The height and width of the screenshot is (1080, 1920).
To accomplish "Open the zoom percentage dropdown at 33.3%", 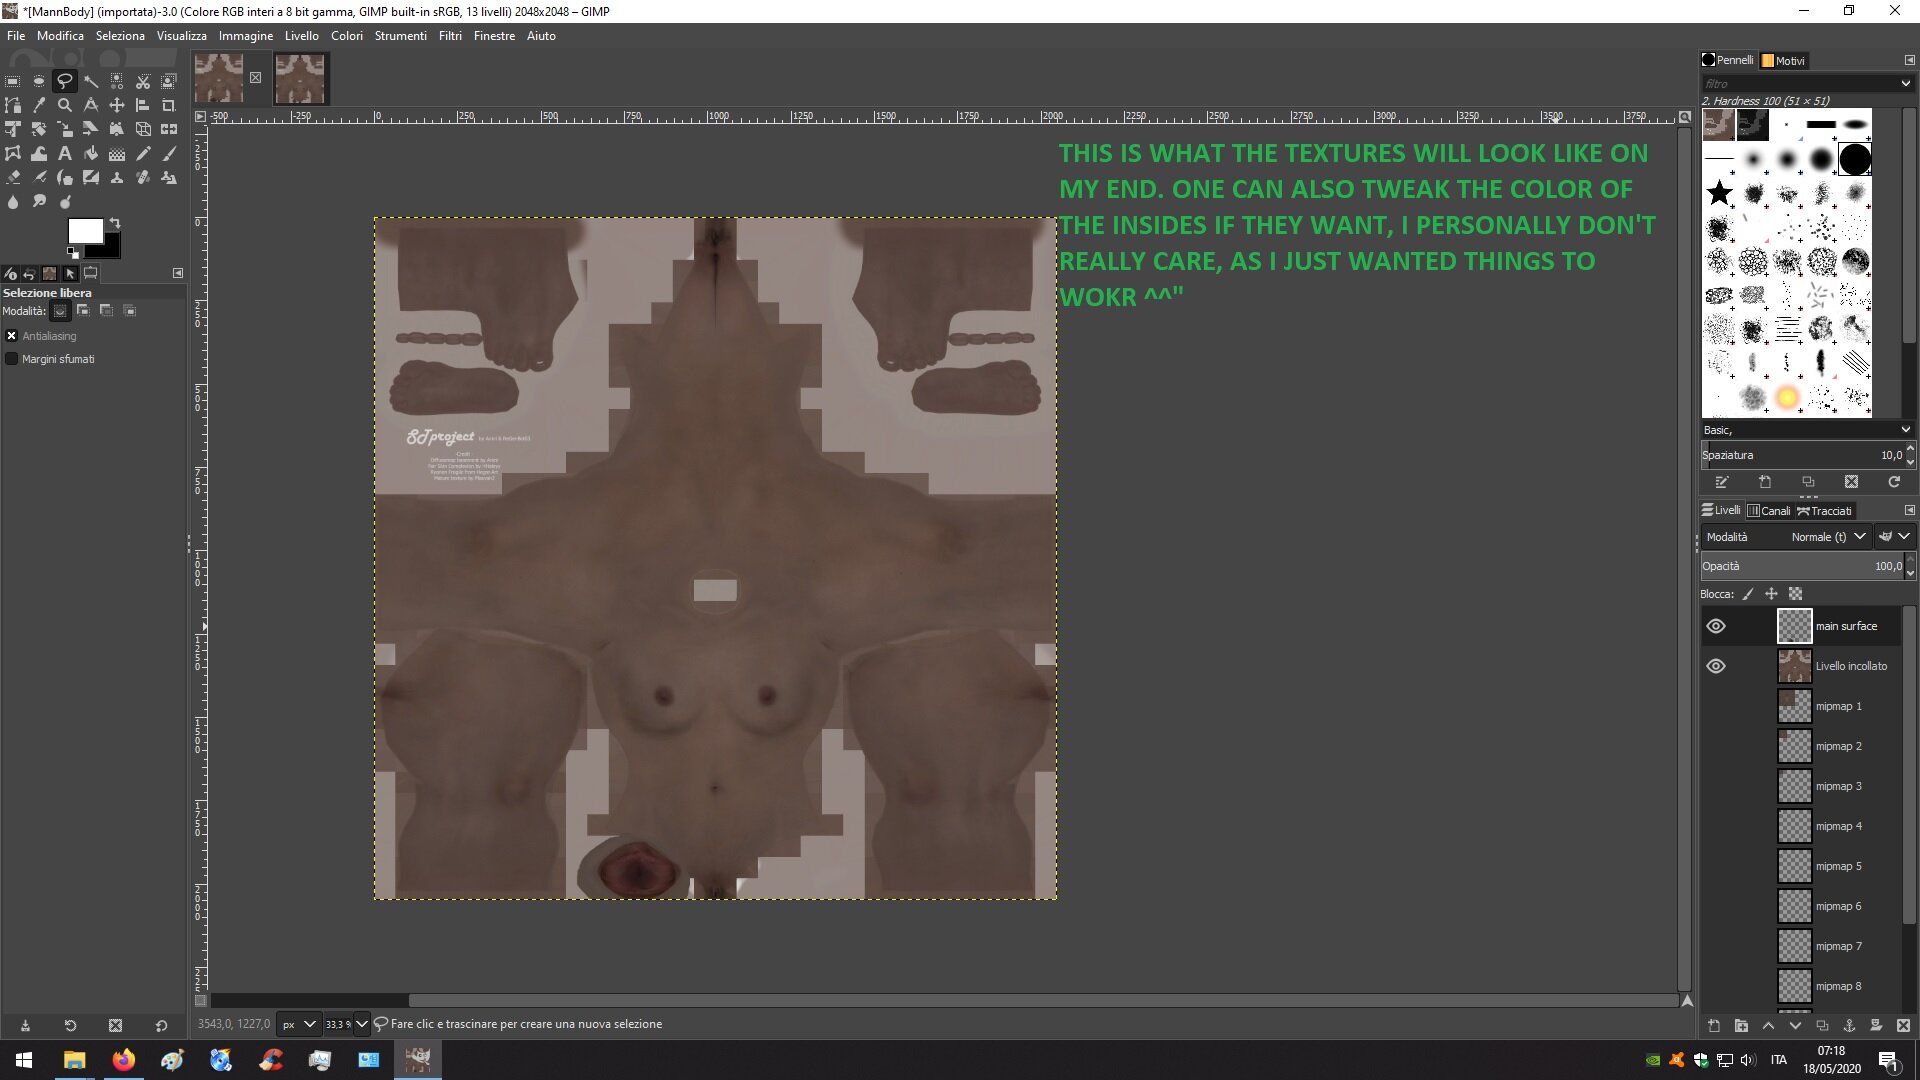I will click(x=361, y=1024).
